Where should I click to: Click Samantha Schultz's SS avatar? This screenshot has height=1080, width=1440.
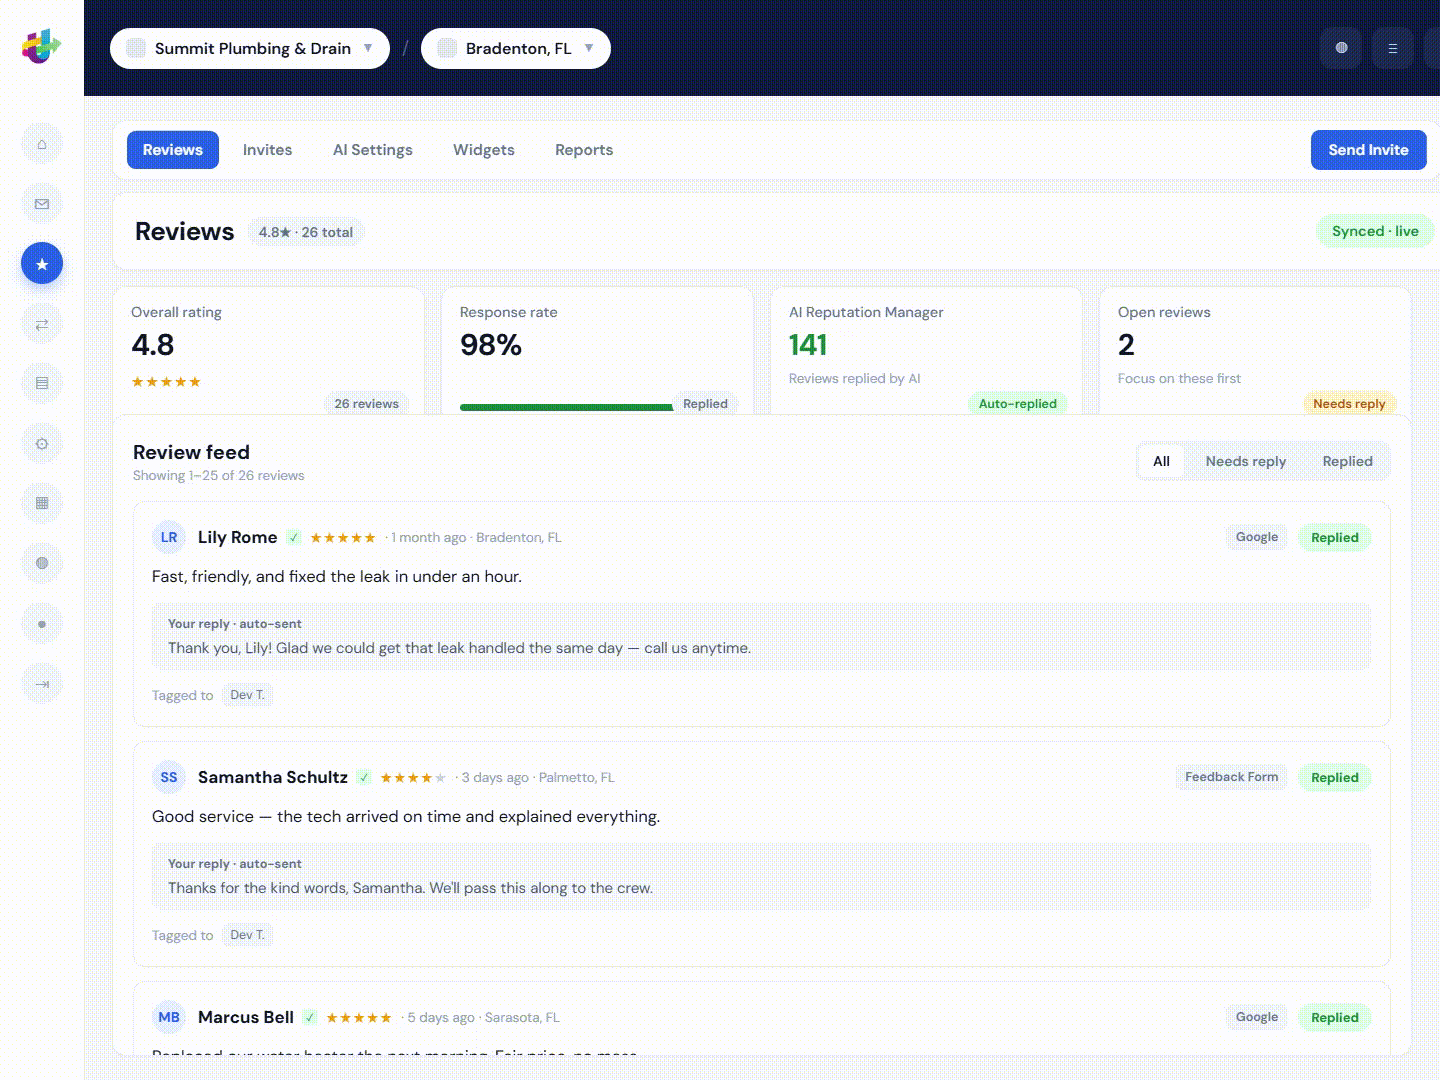169,777
